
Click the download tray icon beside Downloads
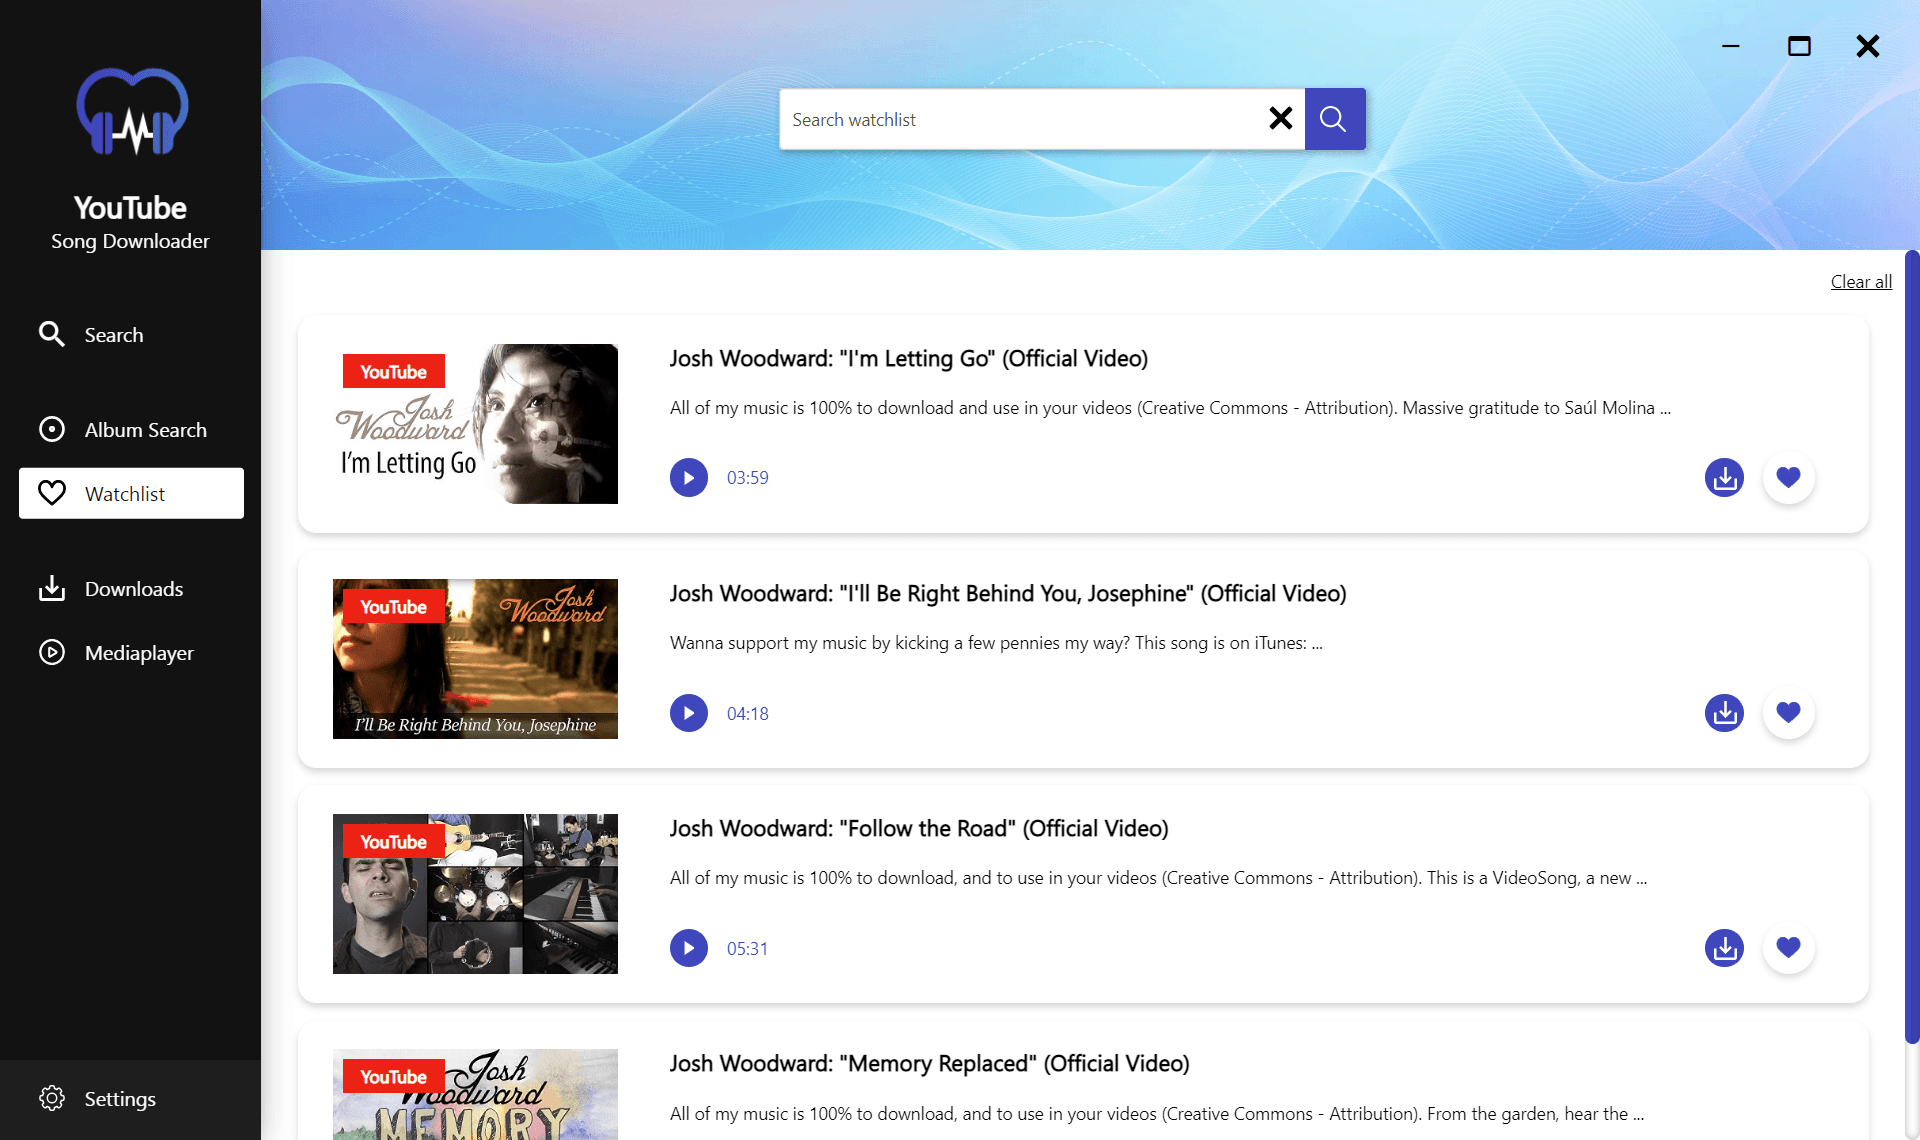point(52,588)
